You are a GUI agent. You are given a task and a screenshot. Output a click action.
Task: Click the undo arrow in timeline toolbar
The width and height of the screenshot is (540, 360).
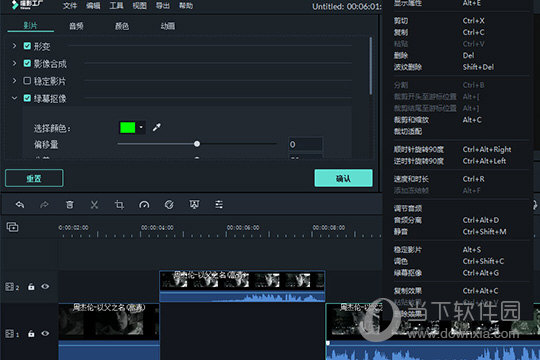(x=20, y=205)
